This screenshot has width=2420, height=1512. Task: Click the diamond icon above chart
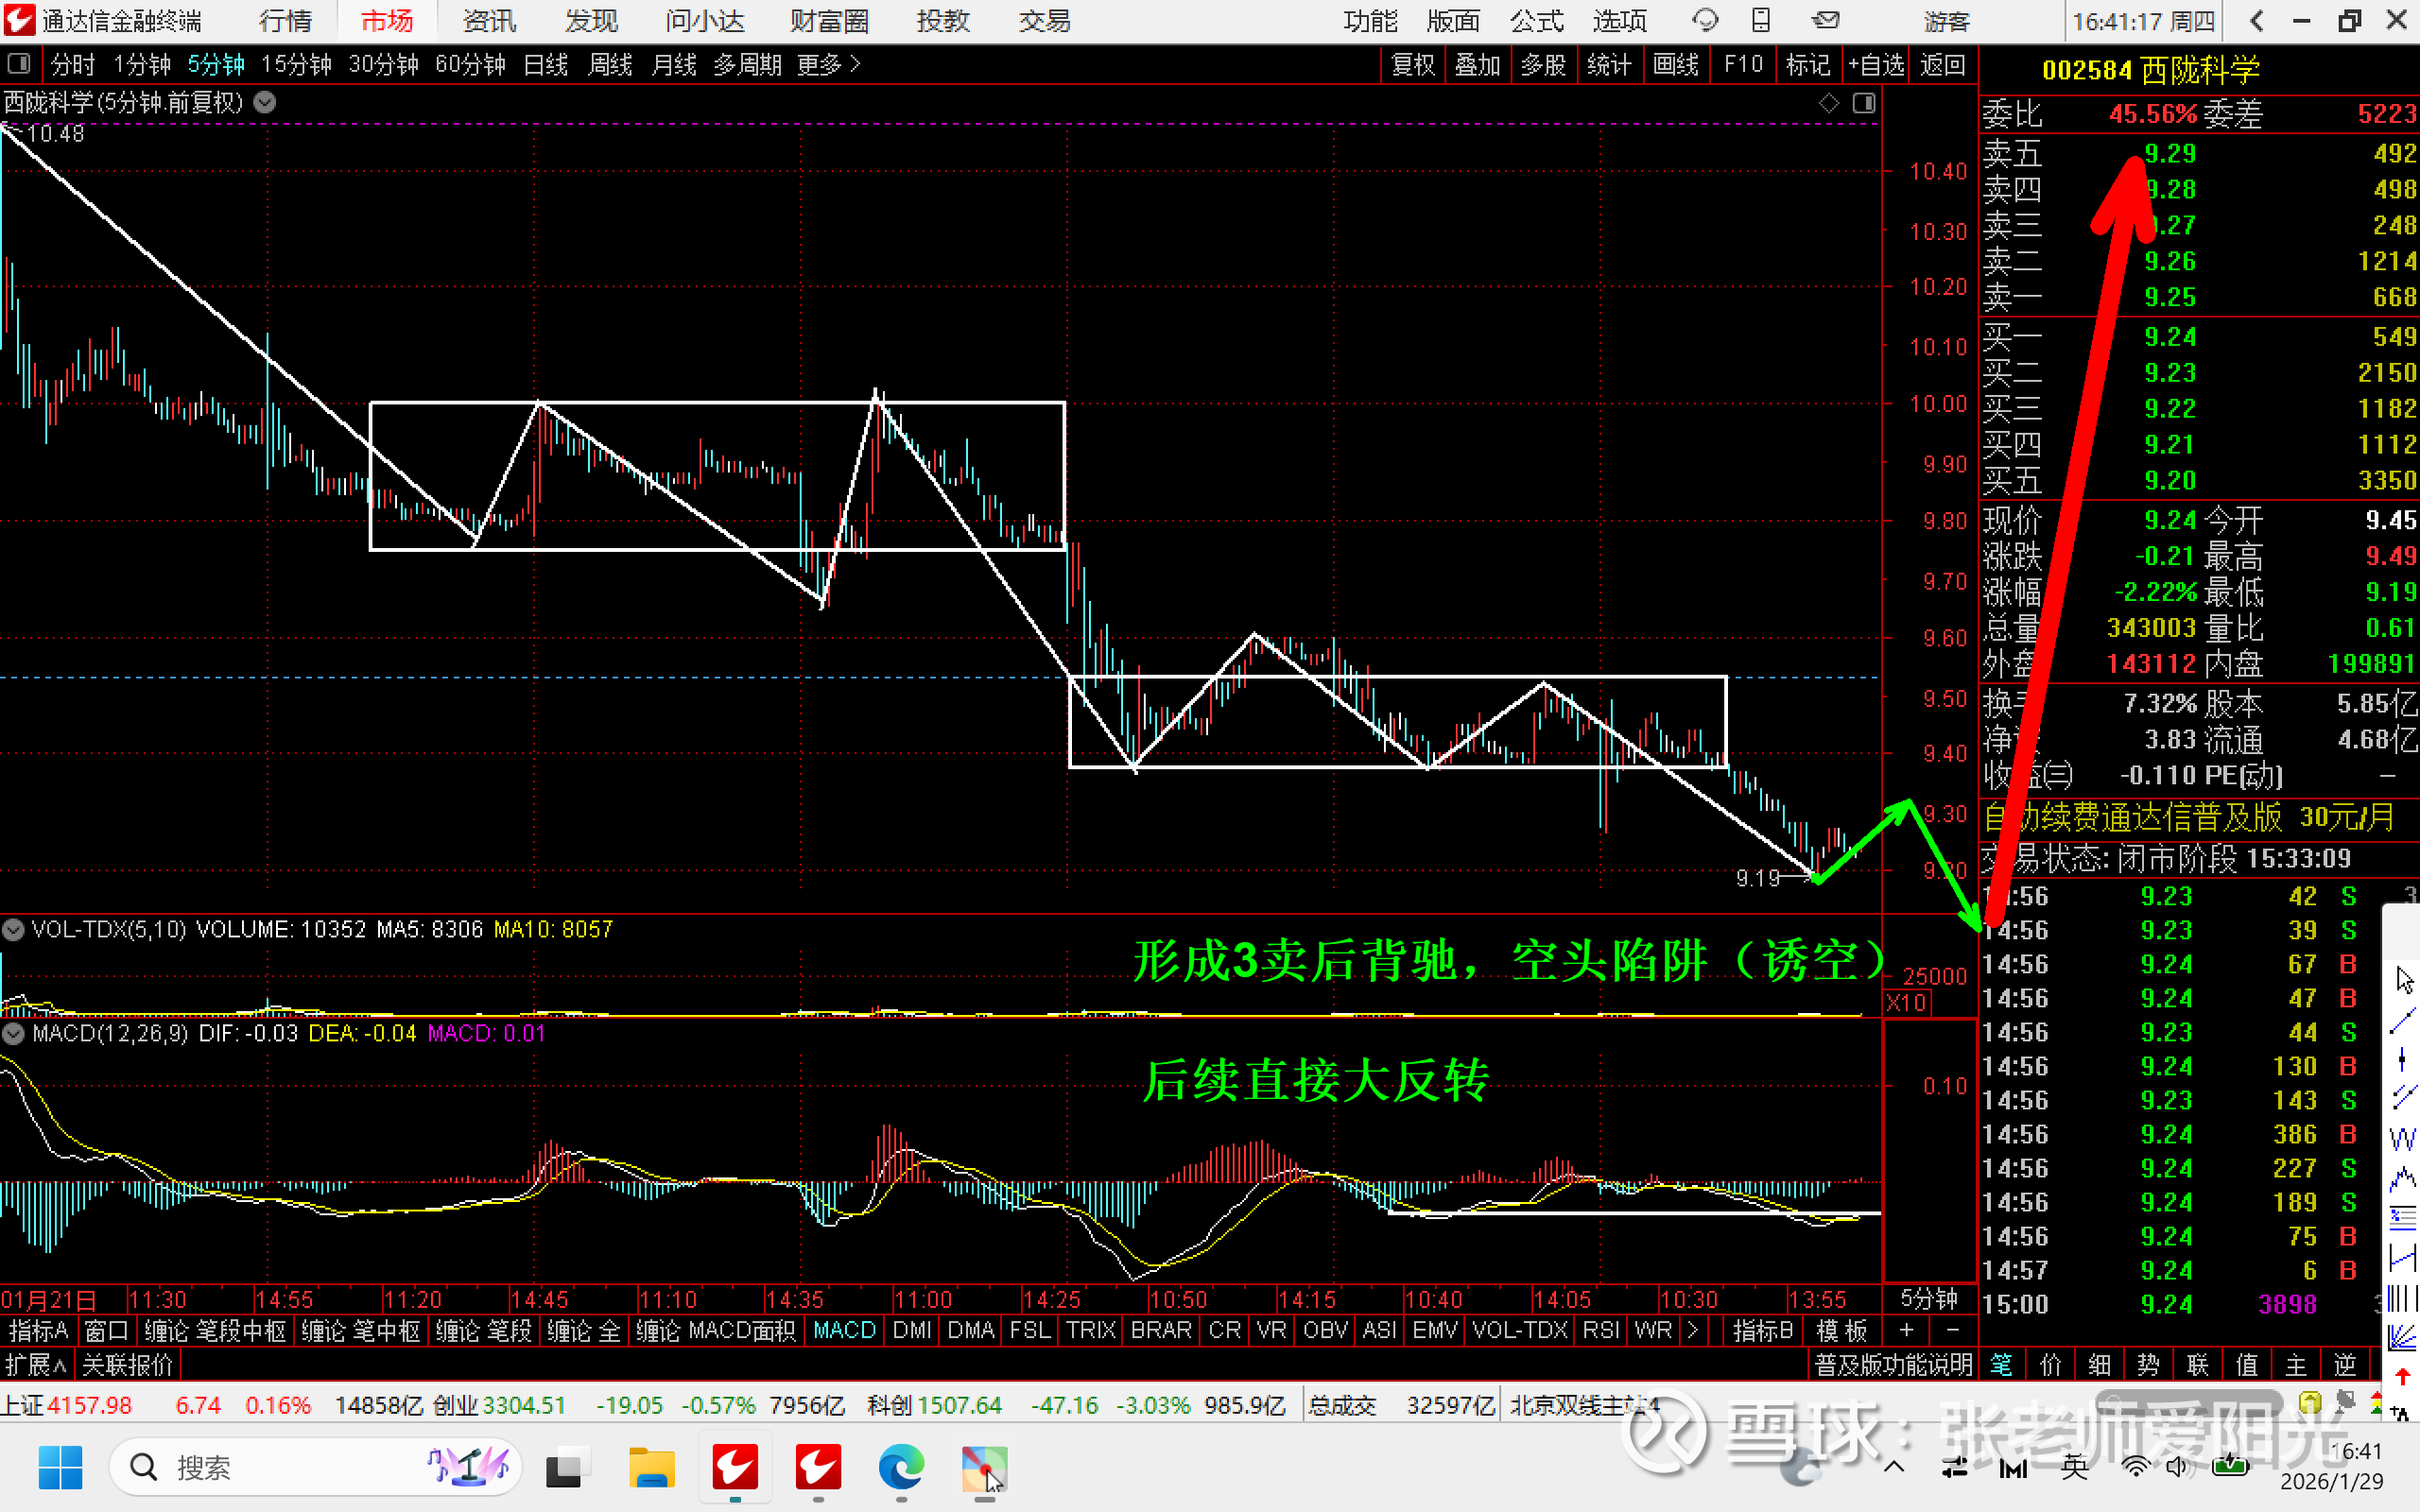coord(1828,103)
